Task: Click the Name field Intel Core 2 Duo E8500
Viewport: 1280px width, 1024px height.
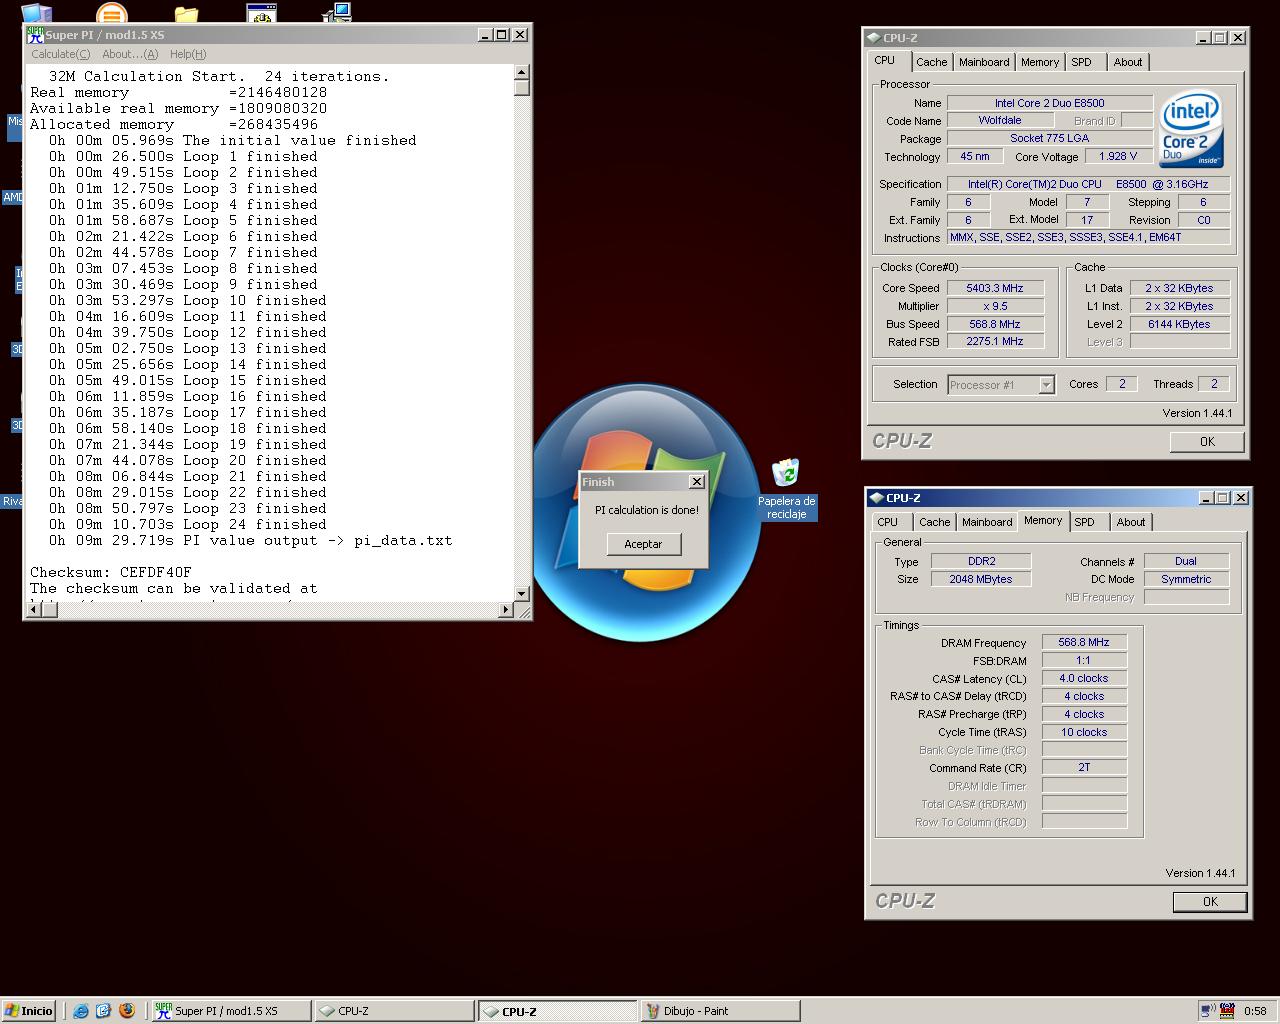Action: coord(1049,103)
